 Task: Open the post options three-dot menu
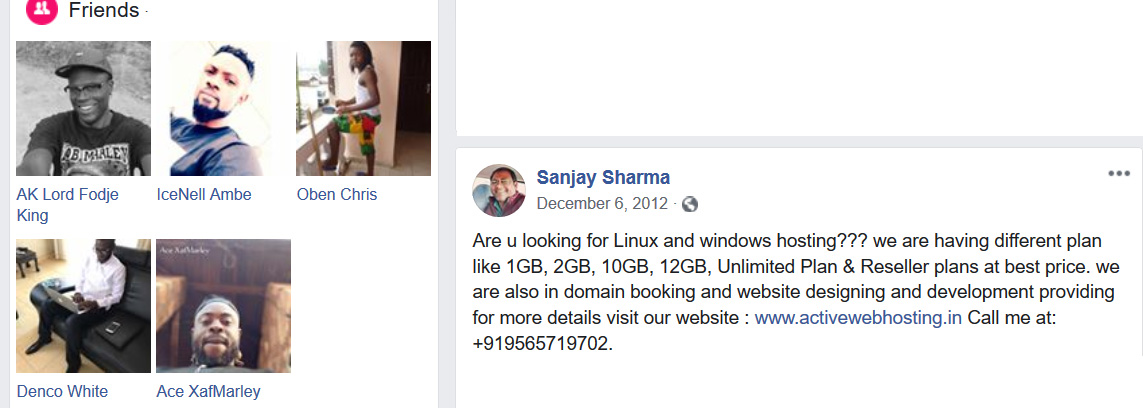coord(1118,174)
